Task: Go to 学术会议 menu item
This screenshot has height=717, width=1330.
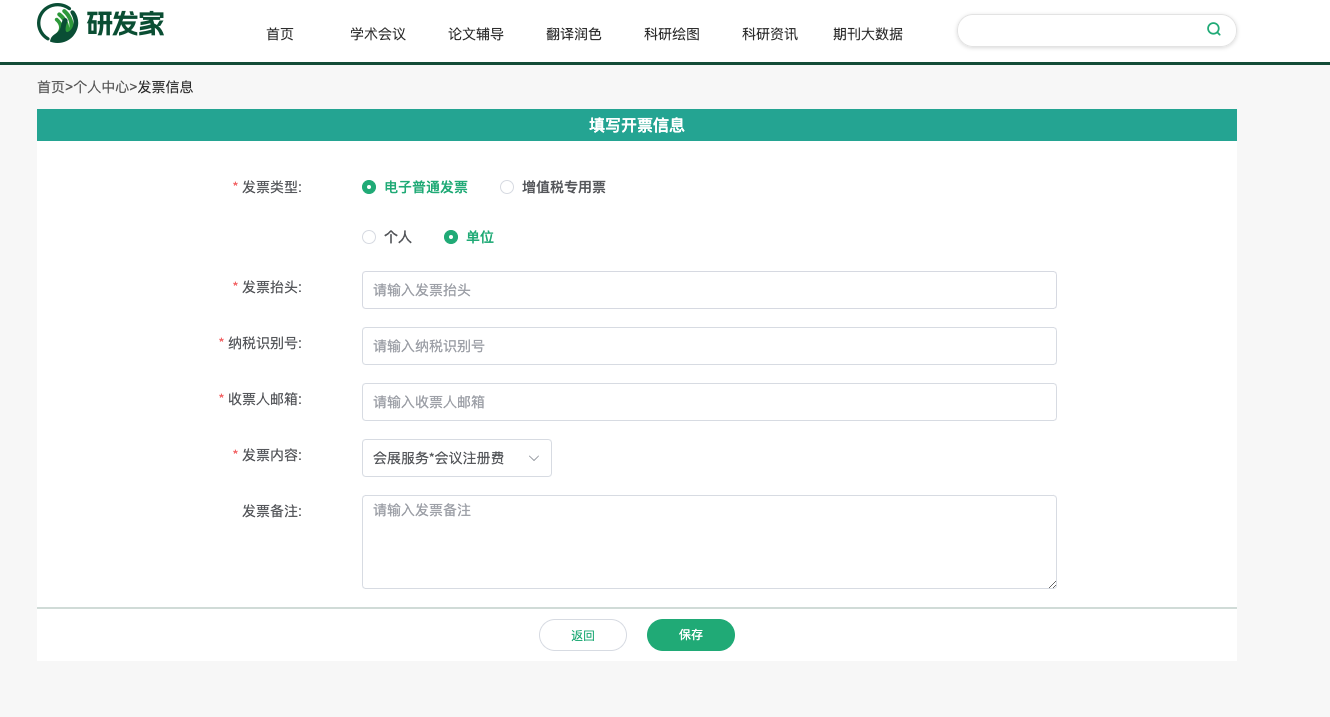Action: point(378,34)
